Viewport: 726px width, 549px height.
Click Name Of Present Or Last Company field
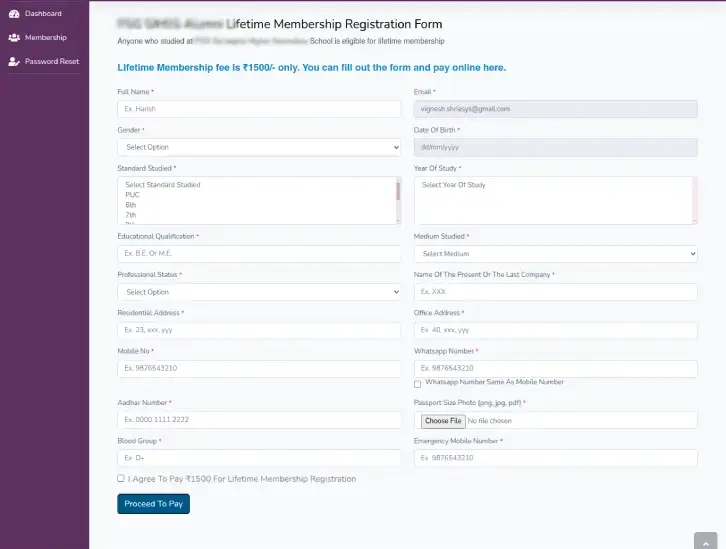click(x=556, y=292)
